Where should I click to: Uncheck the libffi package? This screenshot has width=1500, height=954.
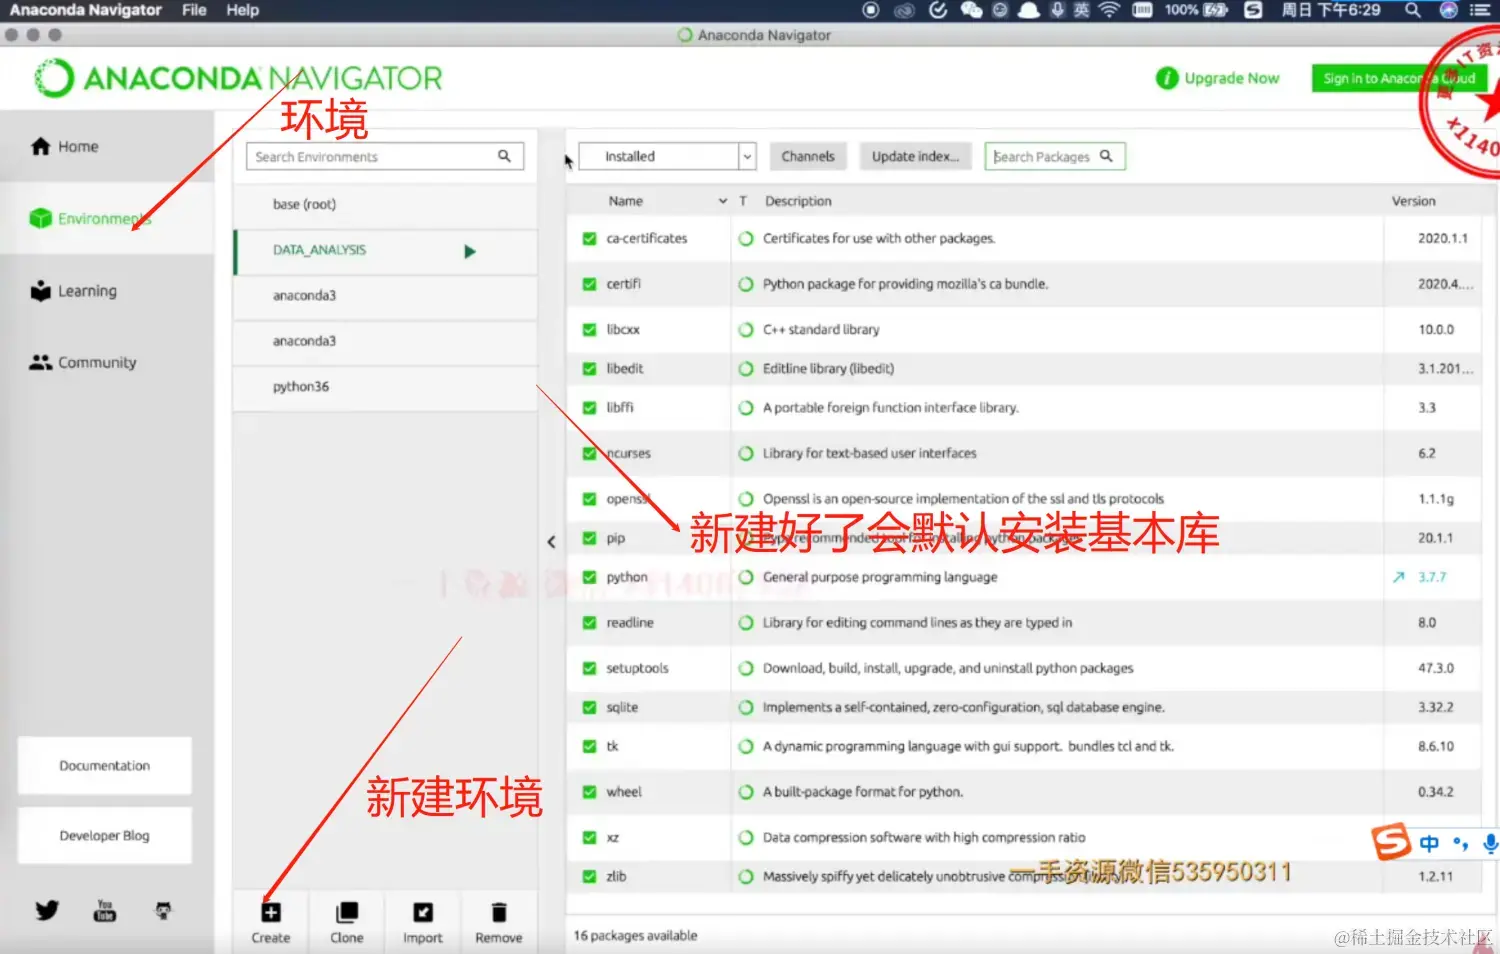click(x=590, y=408)
